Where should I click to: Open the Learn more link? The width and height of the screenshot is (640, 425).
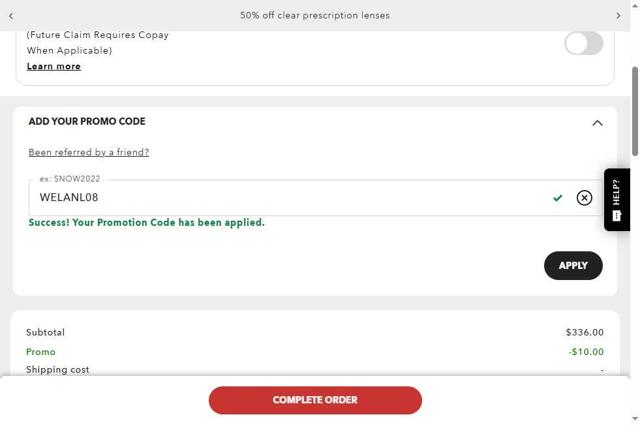click(54, 67)
